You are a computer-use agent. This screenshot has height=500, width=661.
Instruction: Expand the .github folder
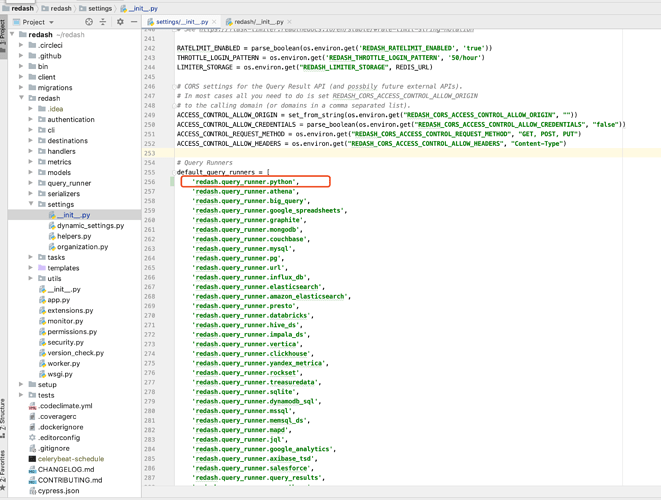click(21, 56)
